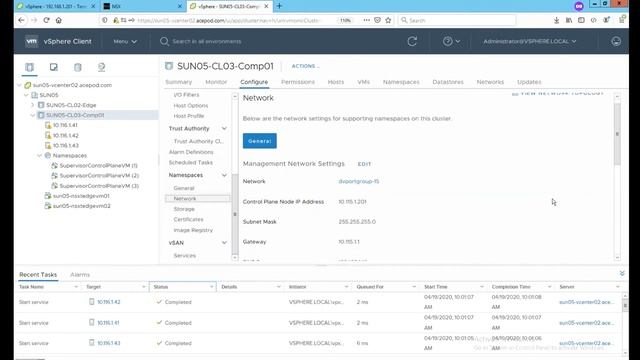The height and width of the screenshot is (360, 640).
Task: Open browser page actions ellipsis
Action: coord(367,20)
